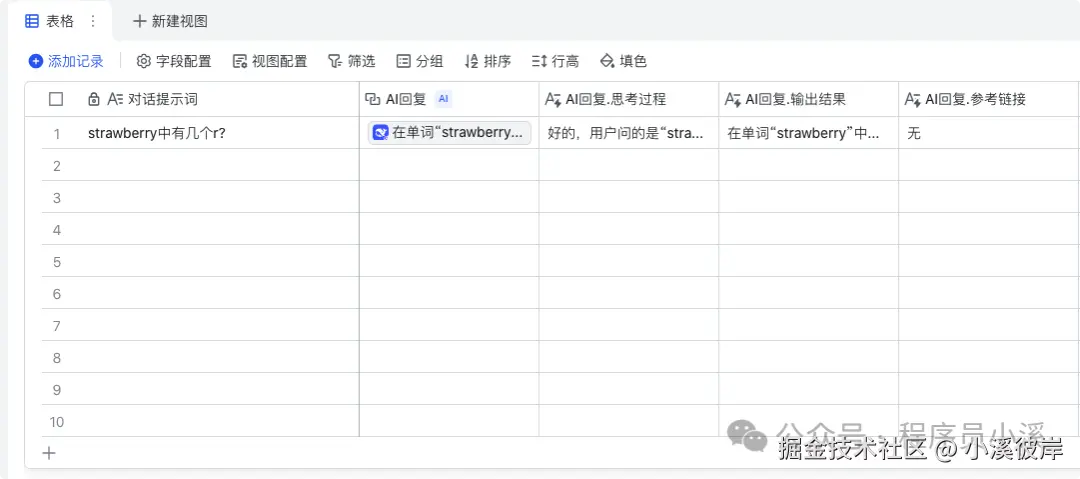
Task: Click the AI text icon before AI回复.输出结果
Action: click(733, 100)
